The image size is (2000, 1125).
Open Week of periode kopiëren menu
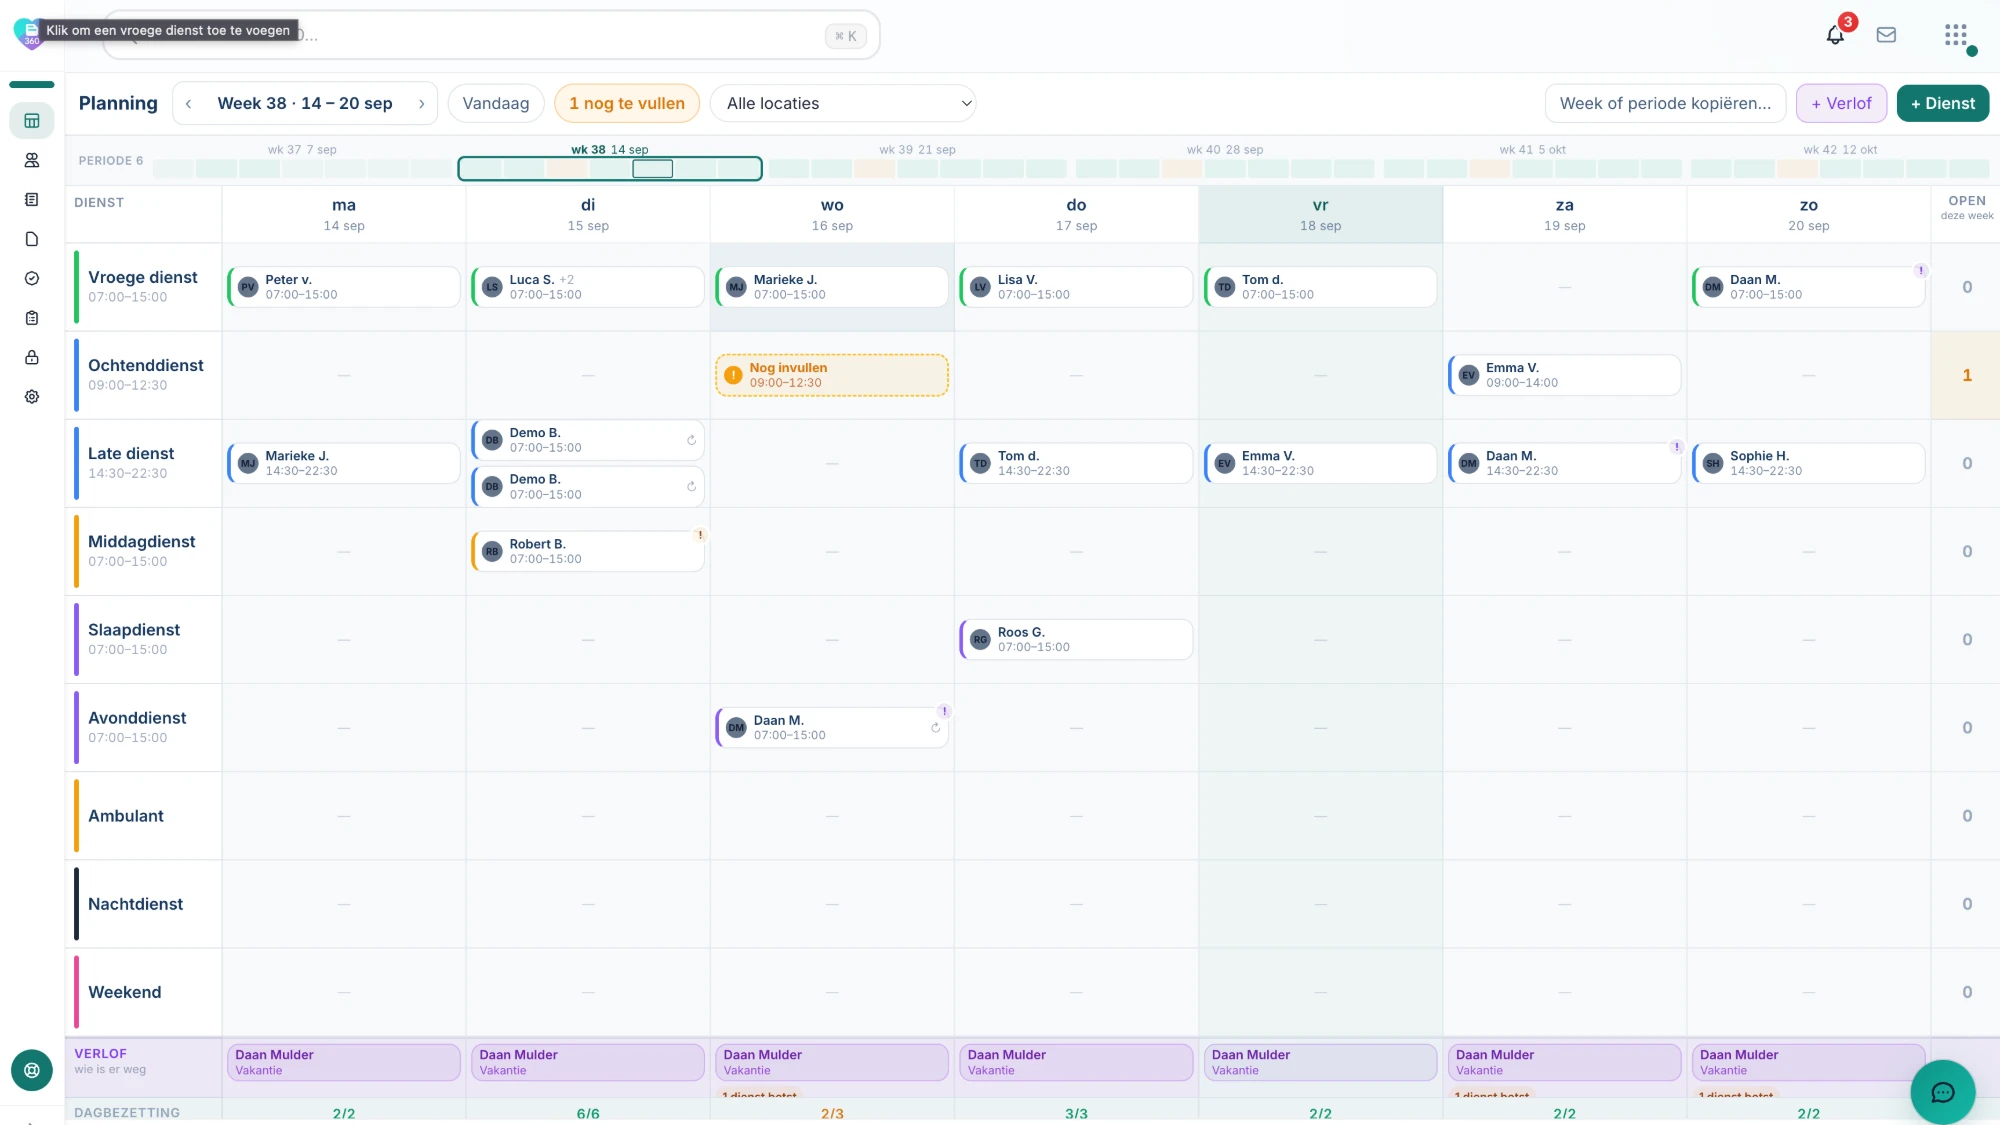(1665, 104)
